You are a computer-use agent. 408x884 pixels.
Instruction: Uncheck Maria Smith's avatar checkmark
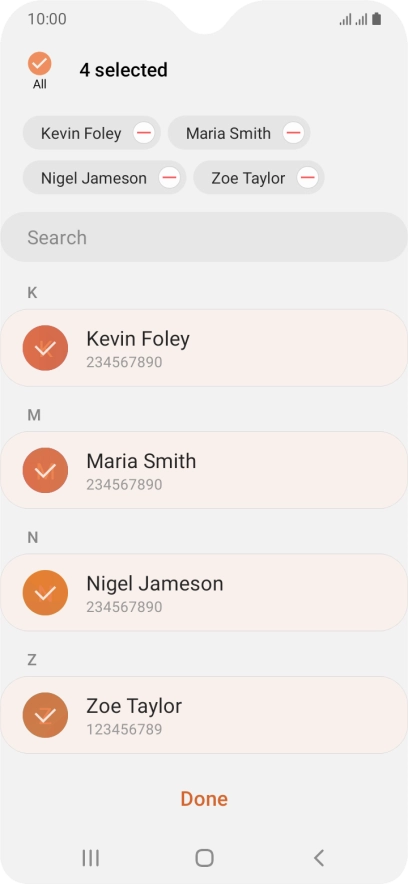45,470
